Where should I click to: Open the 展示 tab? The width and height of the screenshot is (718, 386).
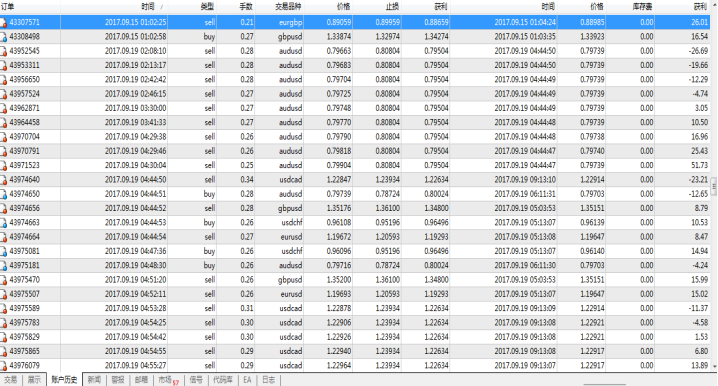click(x=34, y=380)
